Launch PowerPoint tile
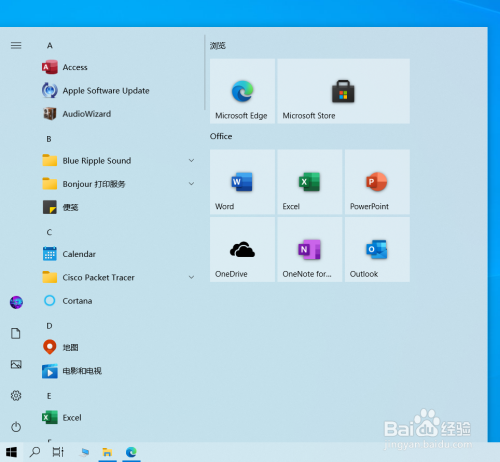Viewport: 500px width, 462px height. point(377,182)
